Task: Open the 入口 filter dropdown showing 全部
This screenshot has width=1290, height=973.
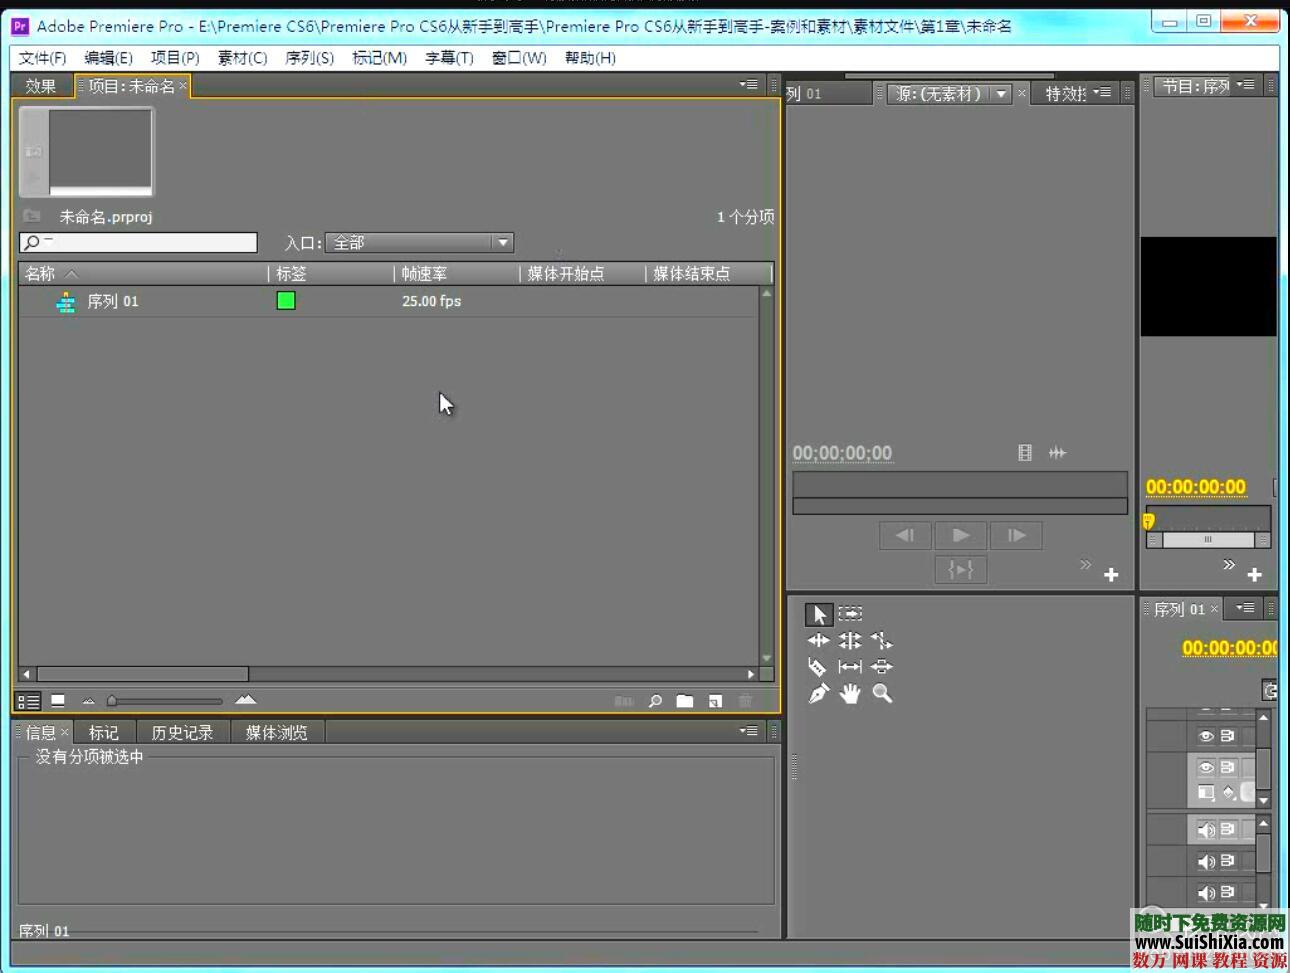Action: point(502,242)
